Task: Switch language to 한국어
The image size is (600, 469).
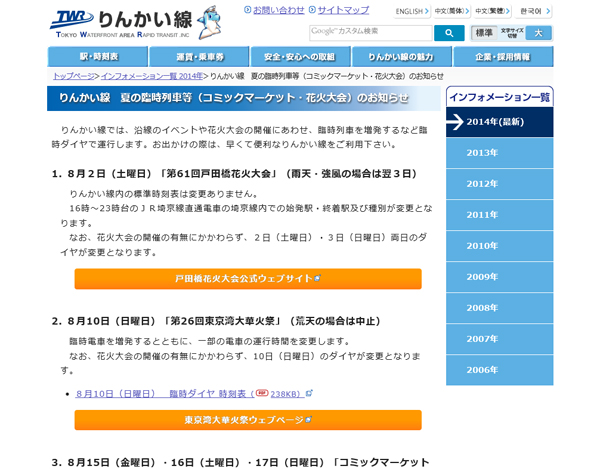Action: [533, 11]
